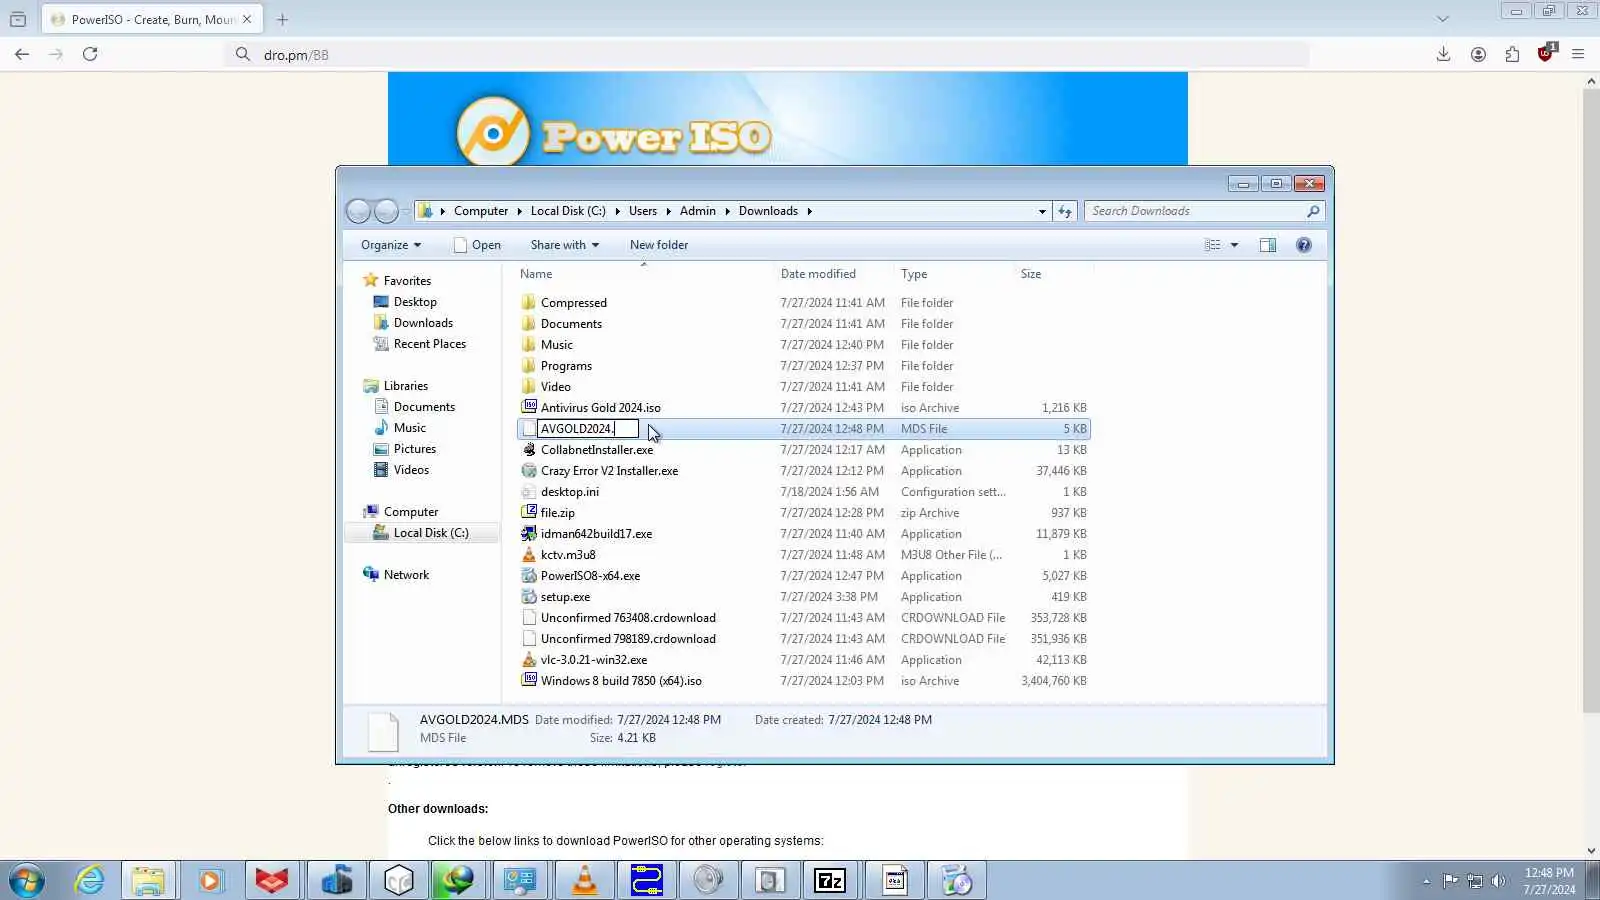Image resolution: width=1600 pixels, height=900 pixels.
Task: Click Explorer's Back arrow button
Action: (x=358, y=211)
